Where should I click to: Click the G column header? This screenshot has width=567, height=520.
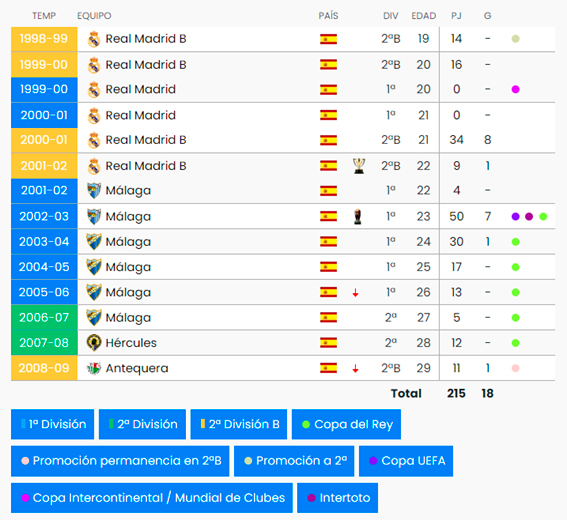pyautogui.click(x=487, y=16)
